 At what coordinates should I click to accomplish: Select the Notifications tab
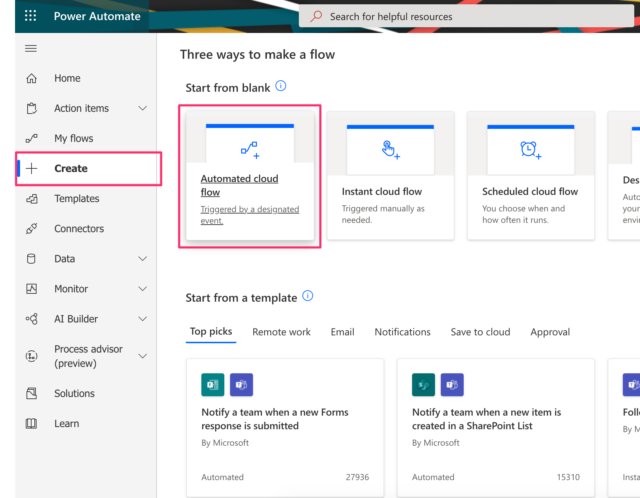coord(402,332)
